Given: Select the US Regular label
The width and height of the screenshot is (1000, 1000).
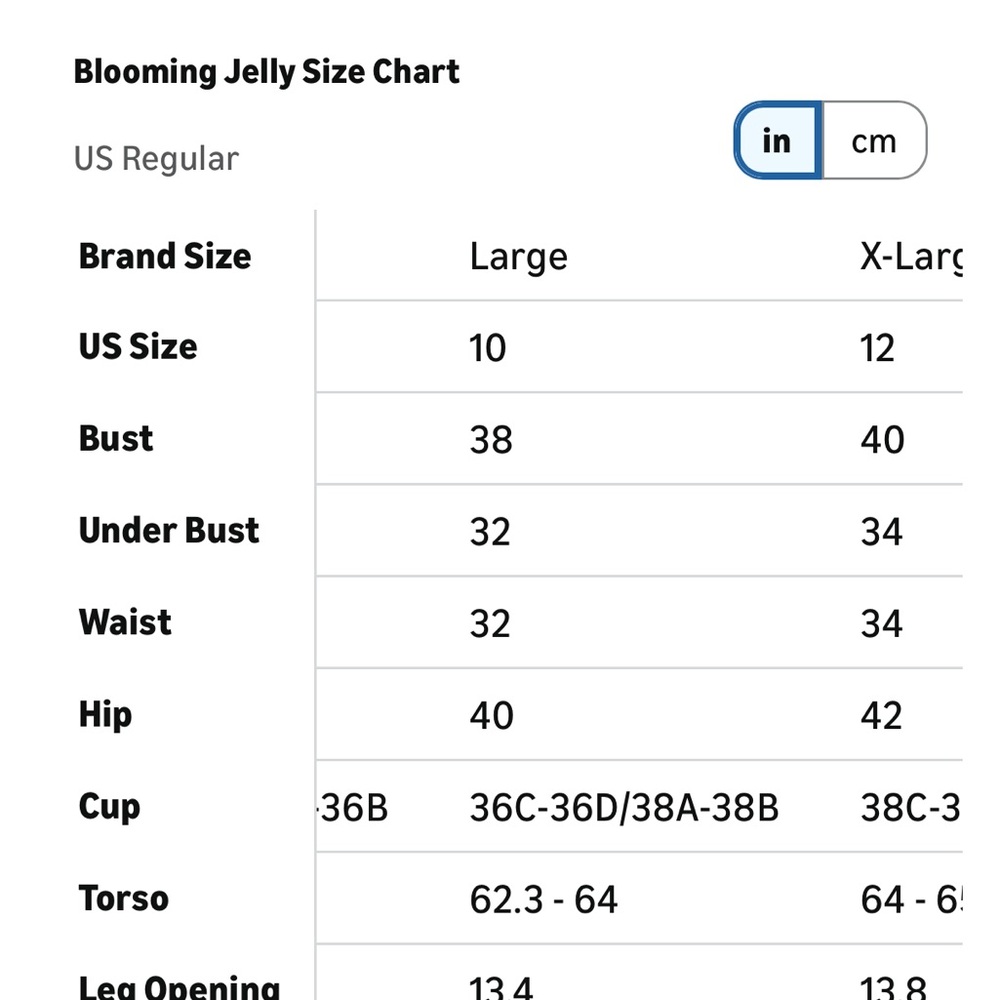Looking at the screenshot, I should tap(156, 159).
